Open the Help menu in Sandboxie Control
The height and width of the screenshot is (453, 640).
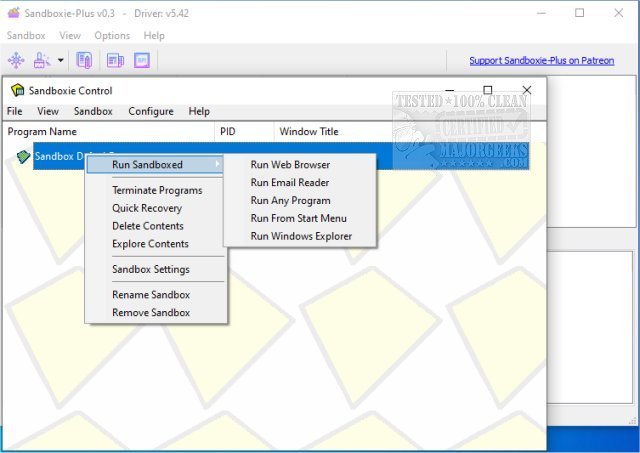[x=199, y=111]
